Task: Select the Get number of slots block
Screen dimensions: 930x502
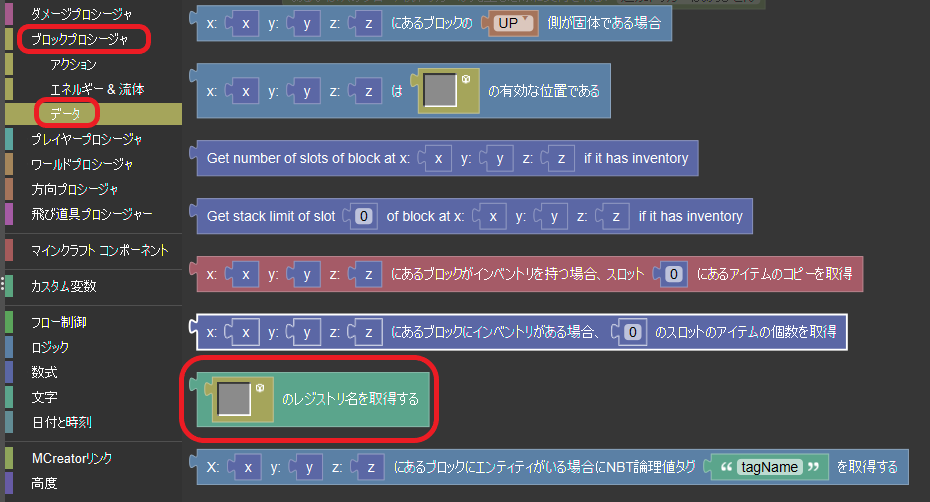Action: pyautogui.click(x=300, y=158)
